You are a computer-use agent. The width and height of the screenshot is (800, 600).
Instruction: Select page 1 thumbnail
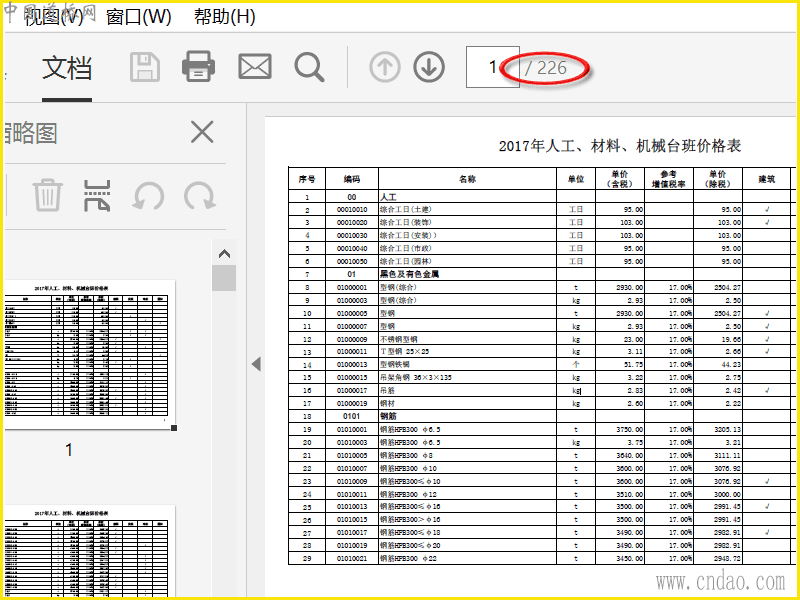click(x=90, y=355)
